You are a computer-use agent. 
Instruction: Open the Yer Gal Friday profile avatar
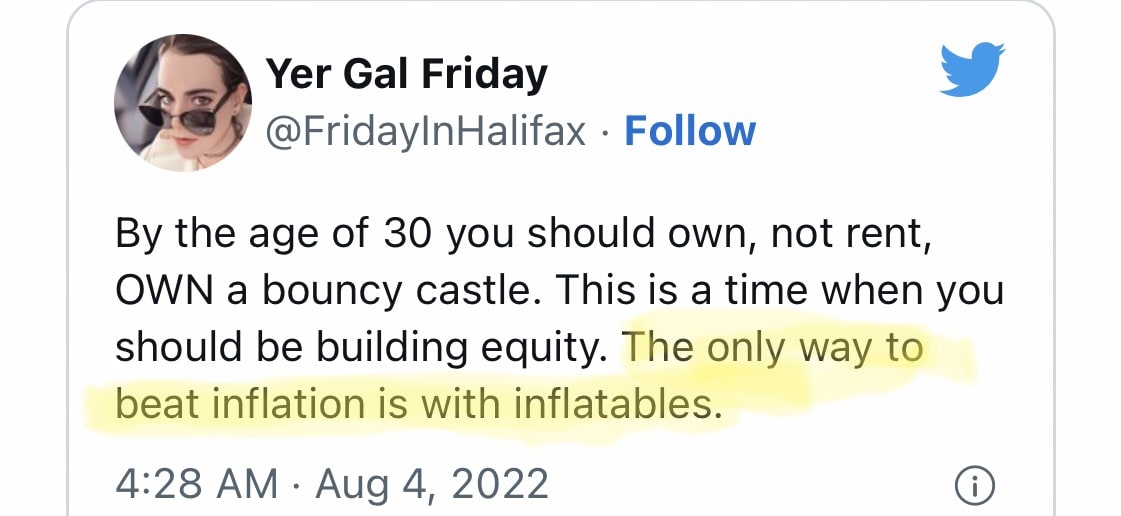pos(182,103)
